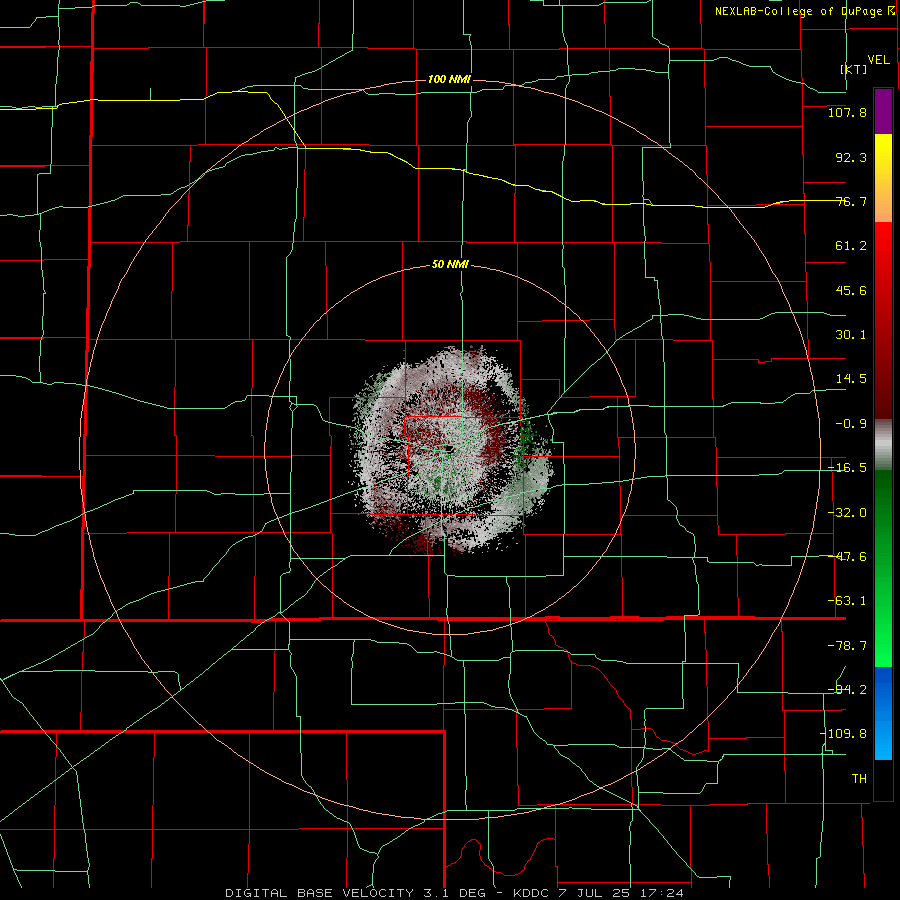Select the 30.1 scale value
This screenshot has width=900, height=900.
[x=851, y=335]
